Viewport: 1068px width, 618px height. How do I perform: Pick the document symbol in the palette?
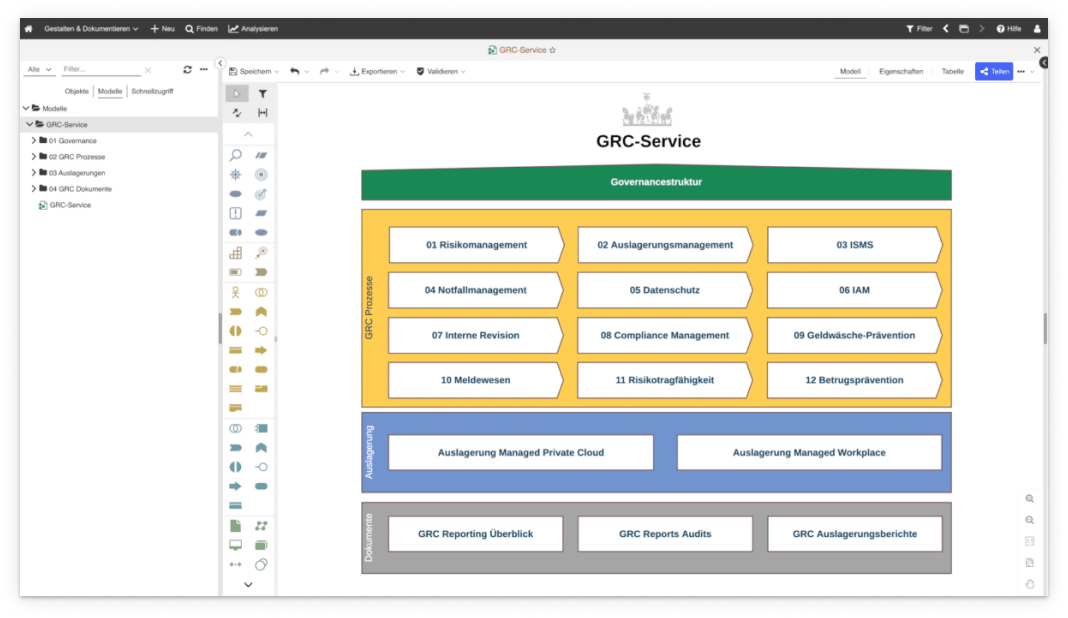[236, 525]
